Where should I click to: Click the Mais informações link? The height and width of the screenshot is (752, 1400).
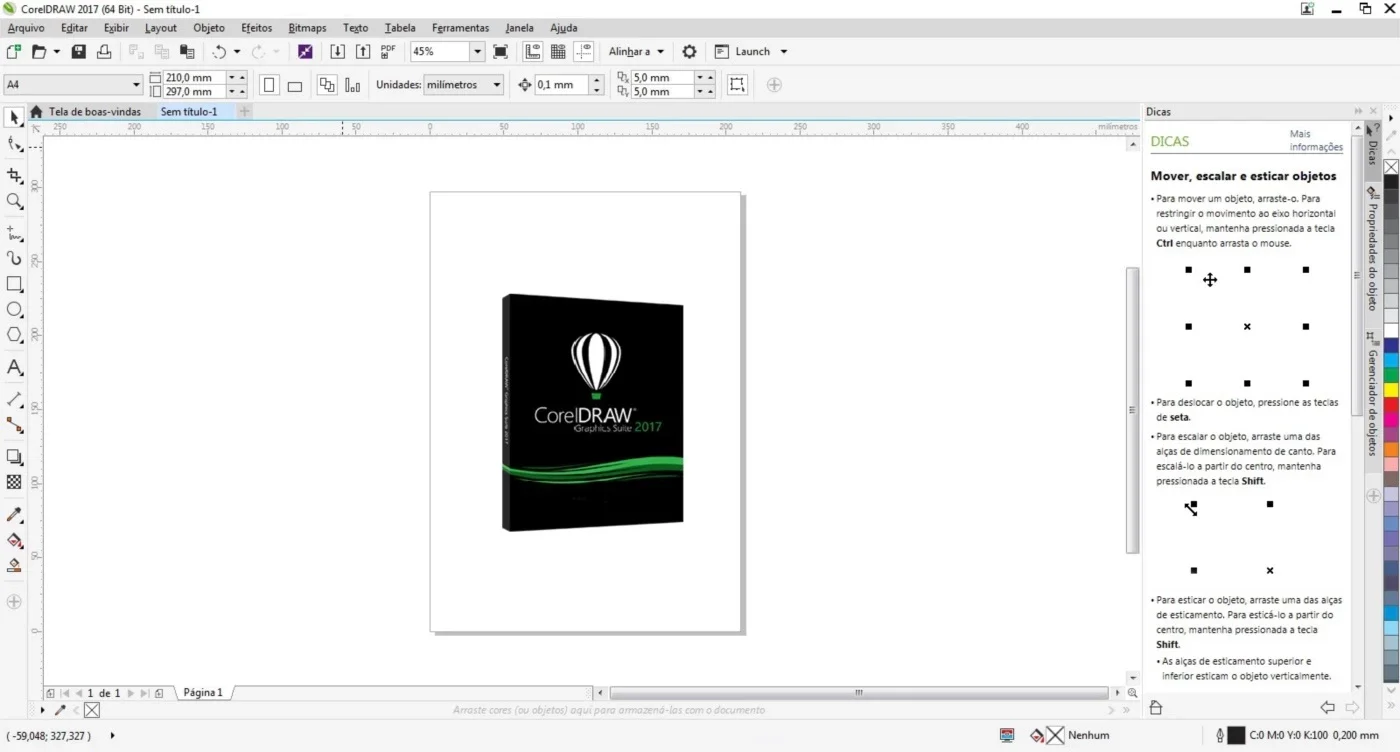[x=1316, y=140]
